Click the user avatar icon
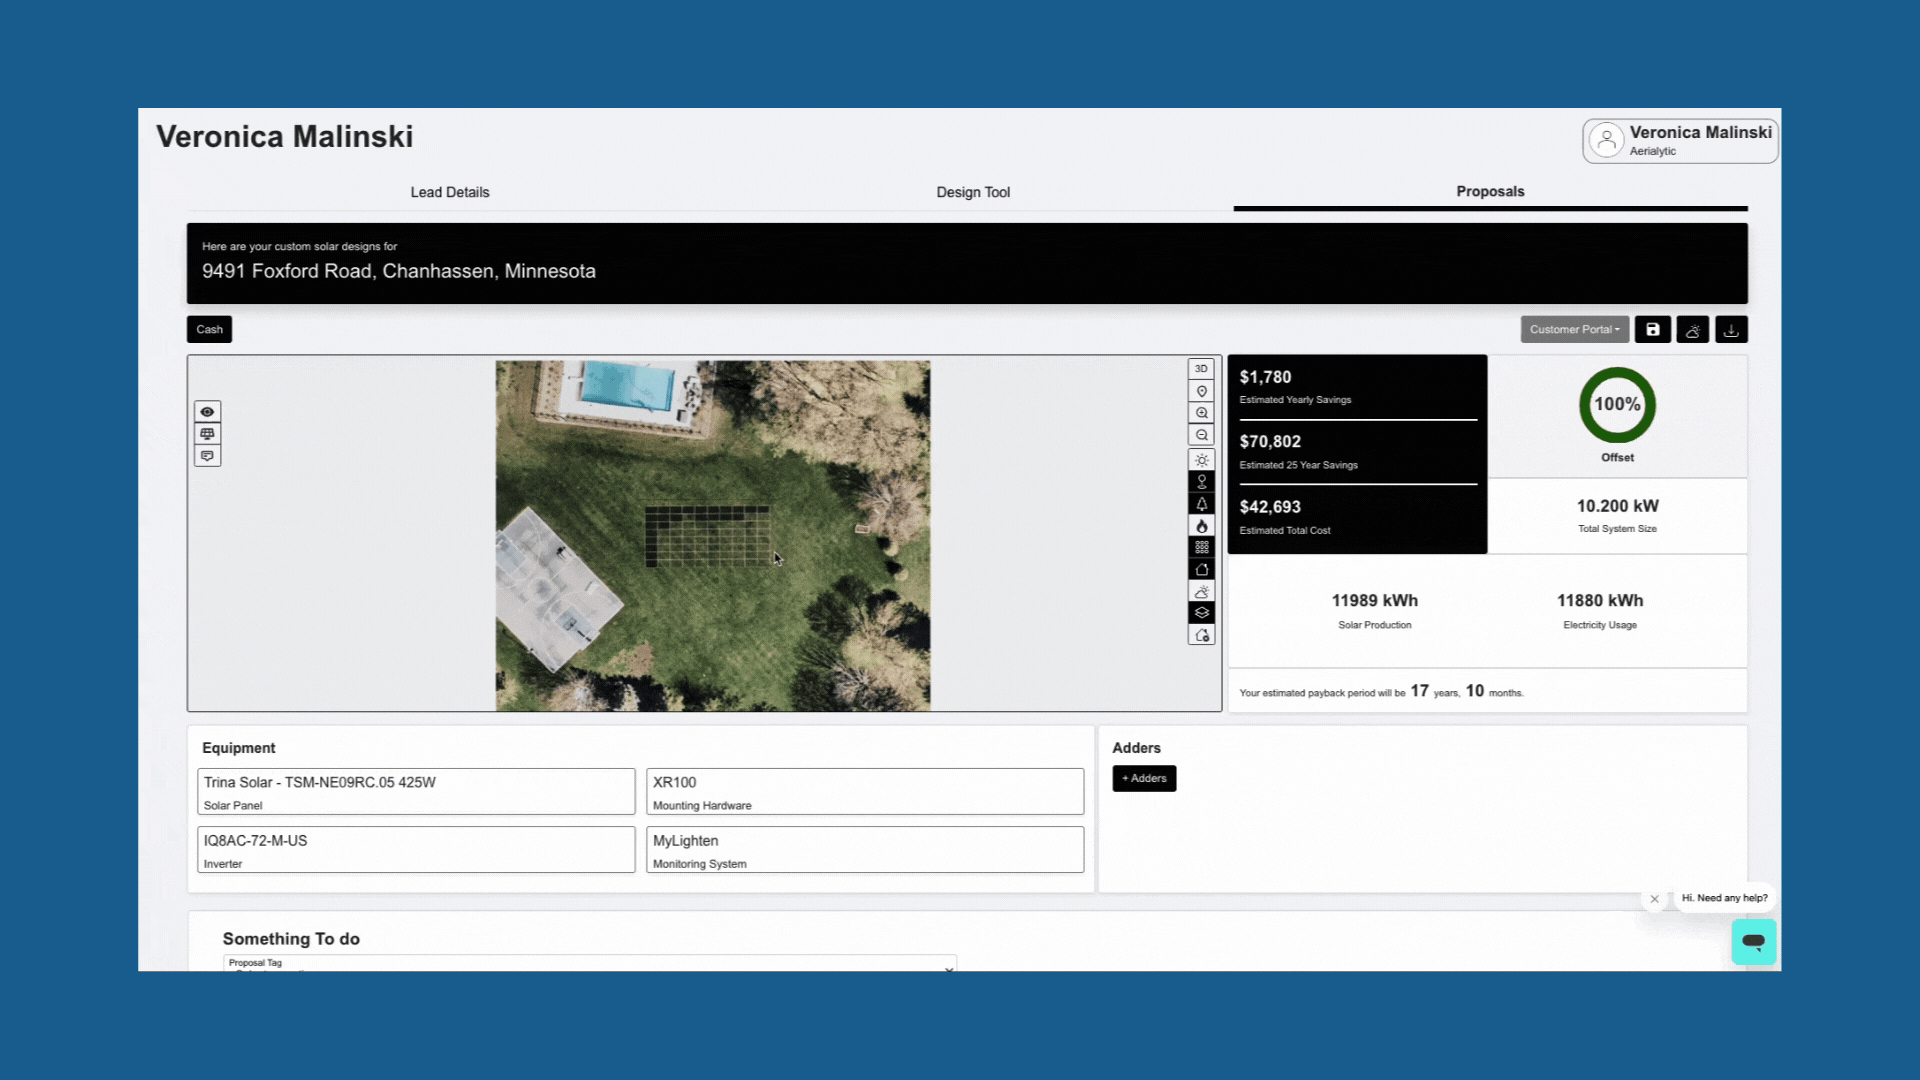The image size is (1920, 1080). [x=1606, y=140]
